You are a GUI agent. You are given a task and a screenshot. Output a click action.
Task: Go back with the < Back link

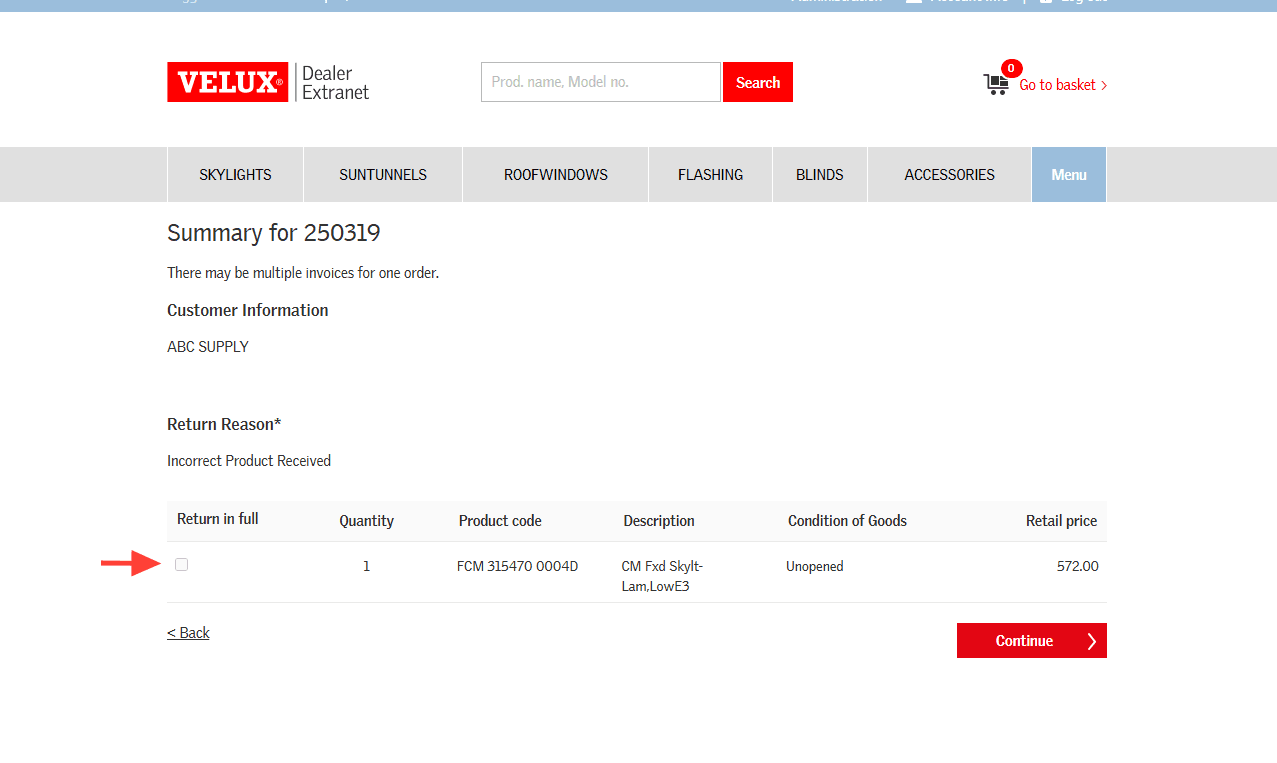coord(188,633)
